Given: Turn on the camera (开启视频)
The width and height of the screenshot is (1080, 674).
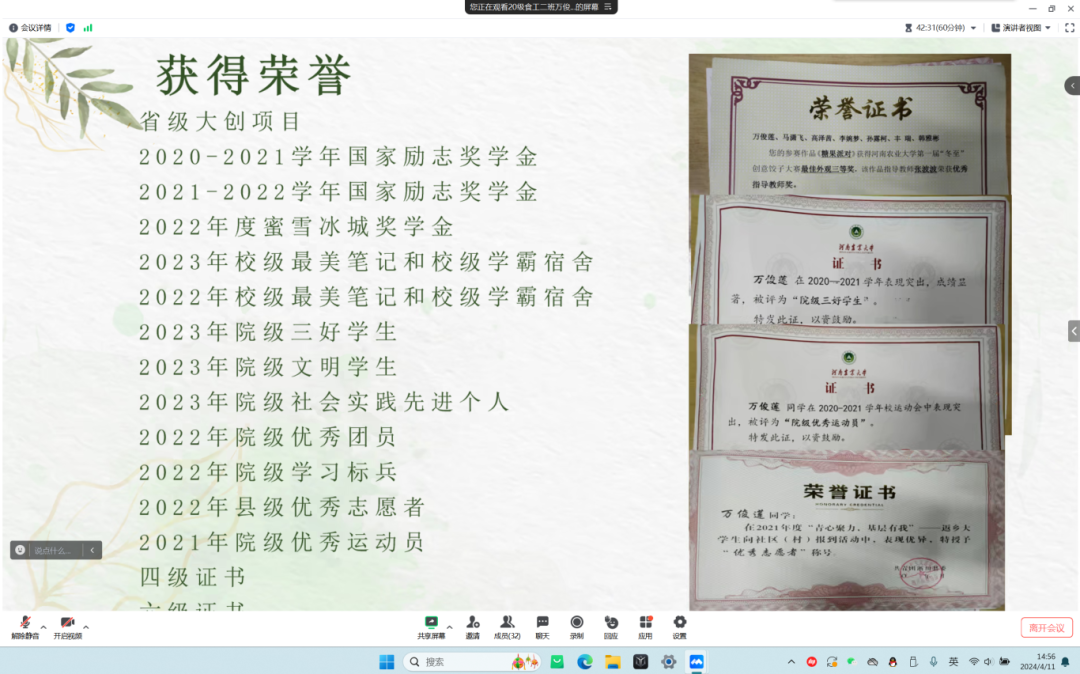Looking at the screenshot, I should coord(67,624).
